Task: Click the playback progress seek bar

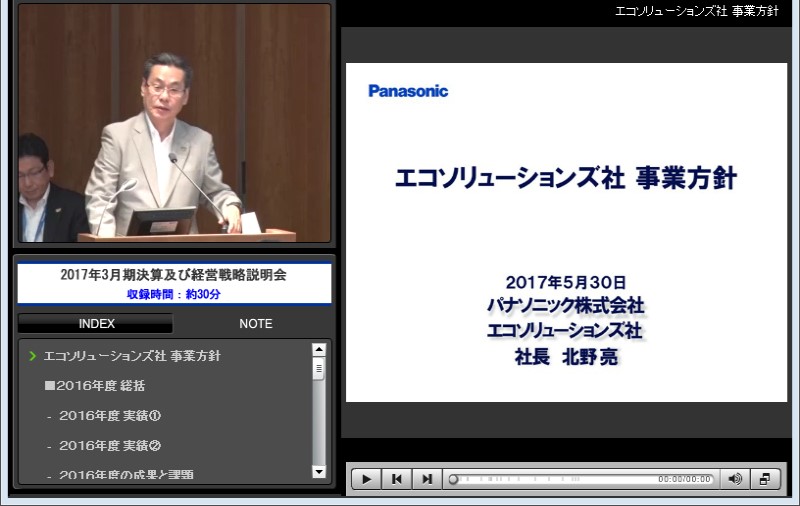Action: click(x=582, y=479)
